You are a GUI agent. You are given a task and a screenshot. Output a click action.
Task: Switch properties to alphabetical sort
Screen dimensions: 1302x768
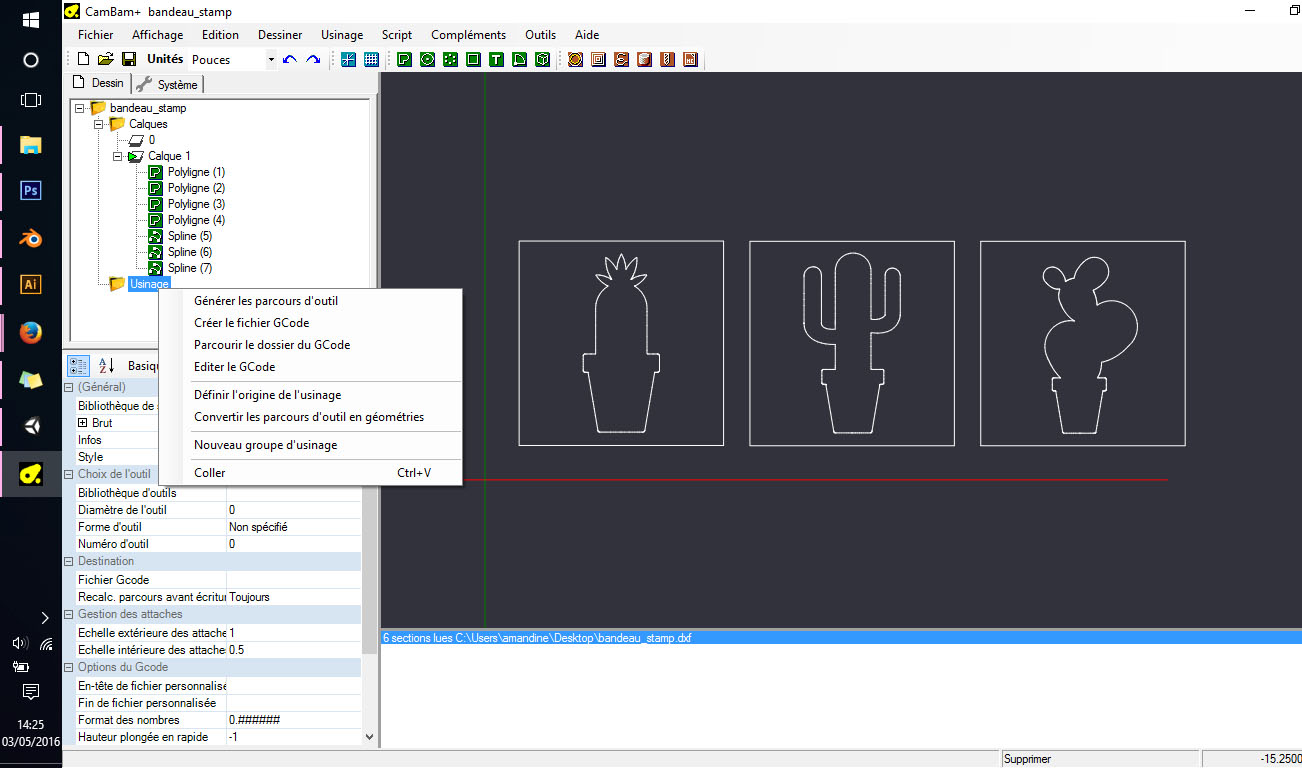point(104,366)
